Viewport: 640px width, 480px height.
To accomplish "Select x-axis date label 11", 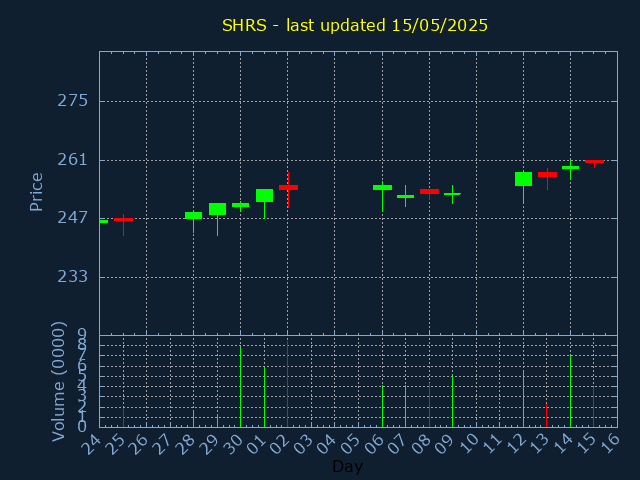I will pos(492,444).
